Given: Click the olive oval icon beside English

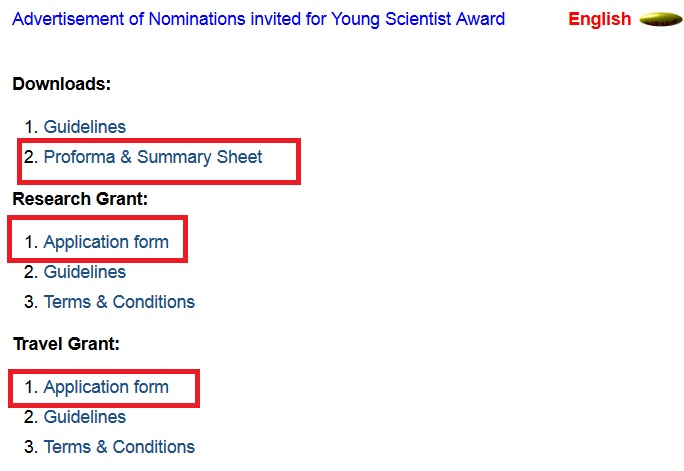Looking at the screenshot, I should point(660,19).
